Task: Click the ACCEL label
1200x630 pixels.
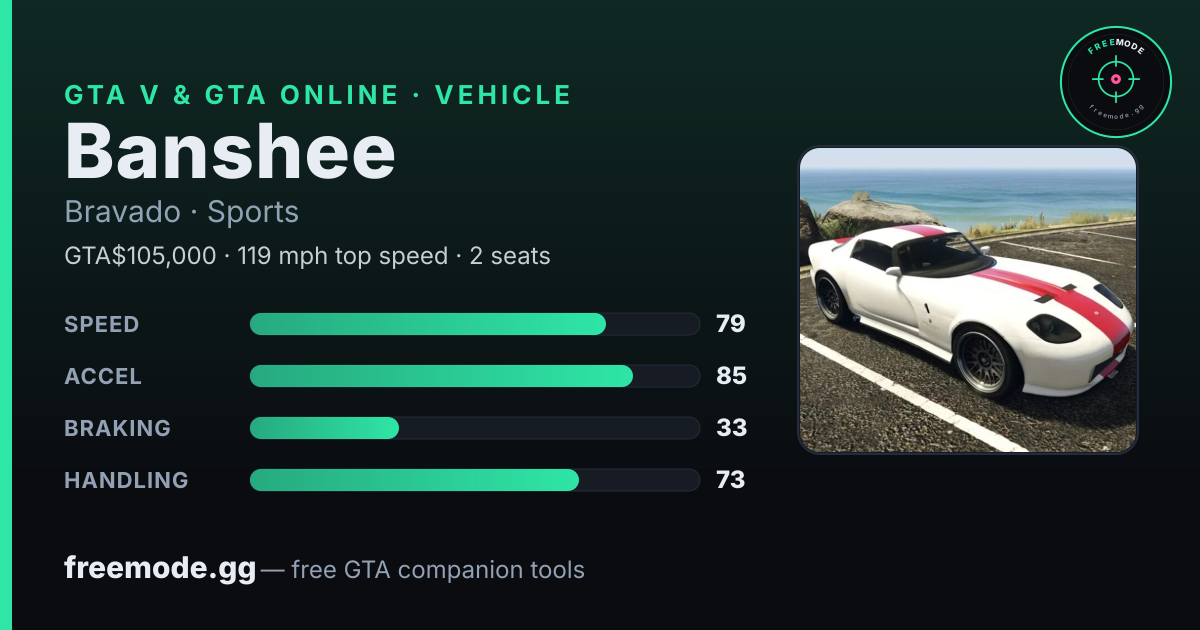Action: (x=103, y=377)
